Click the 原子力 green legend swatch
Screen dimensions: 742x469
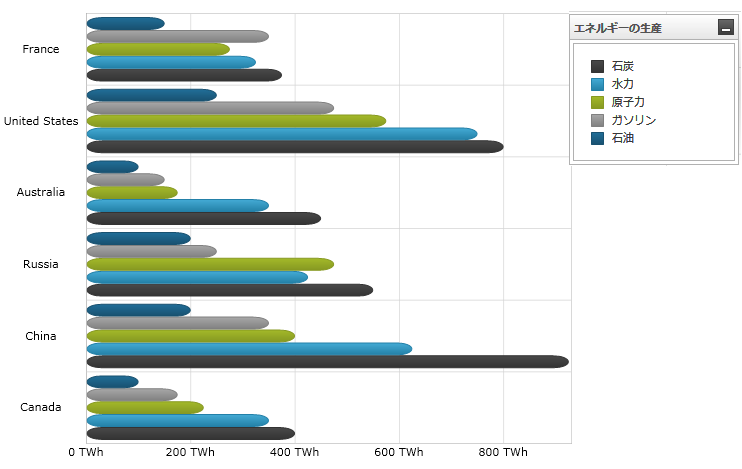click(598, 102)
